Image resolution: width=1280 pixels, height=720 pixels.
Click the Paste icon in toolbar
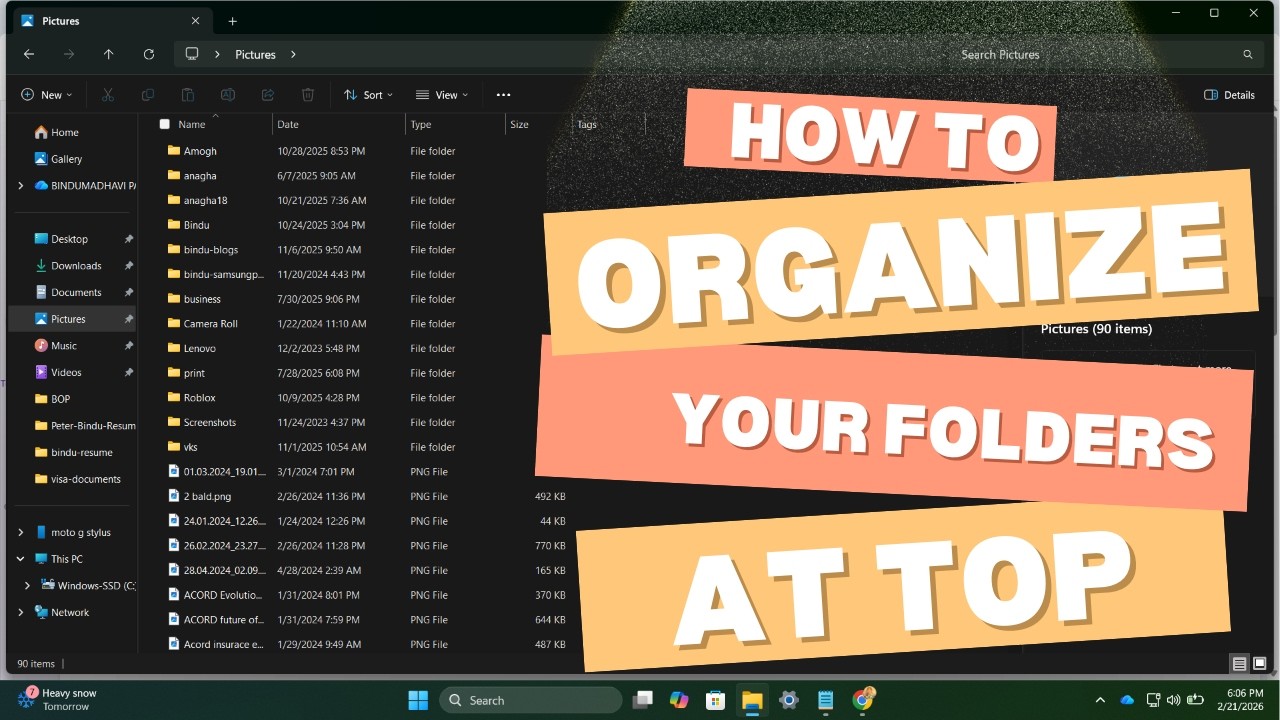tap(188, 95)
